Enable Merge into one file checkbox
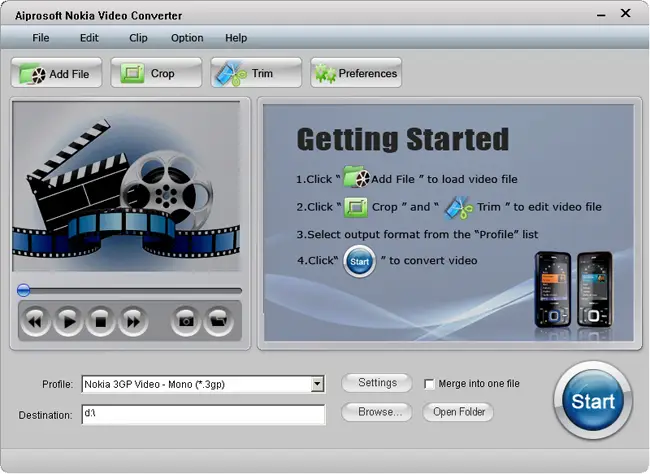 pyautogui.click(x=429, y=384)
